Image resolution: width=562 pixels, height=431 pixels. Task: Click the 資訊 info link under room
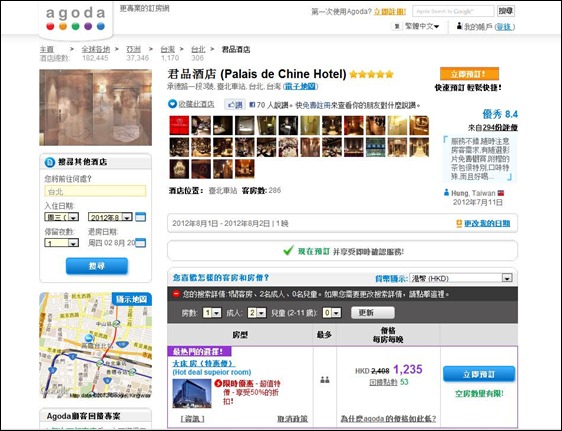[192, 418]
